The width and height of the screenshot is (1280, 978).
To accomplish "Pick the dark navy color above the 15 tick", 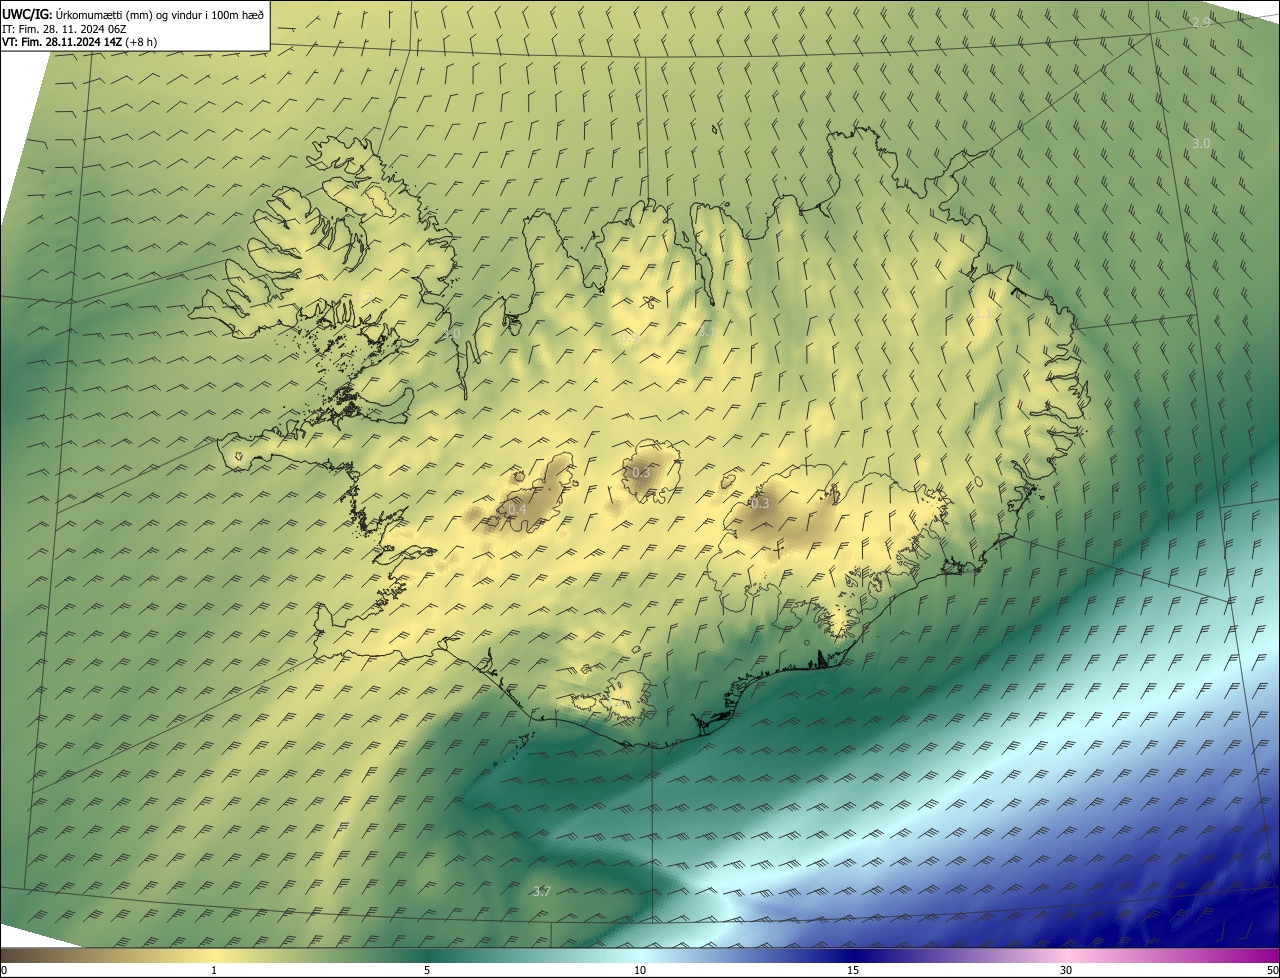I will tap(853, 955).
